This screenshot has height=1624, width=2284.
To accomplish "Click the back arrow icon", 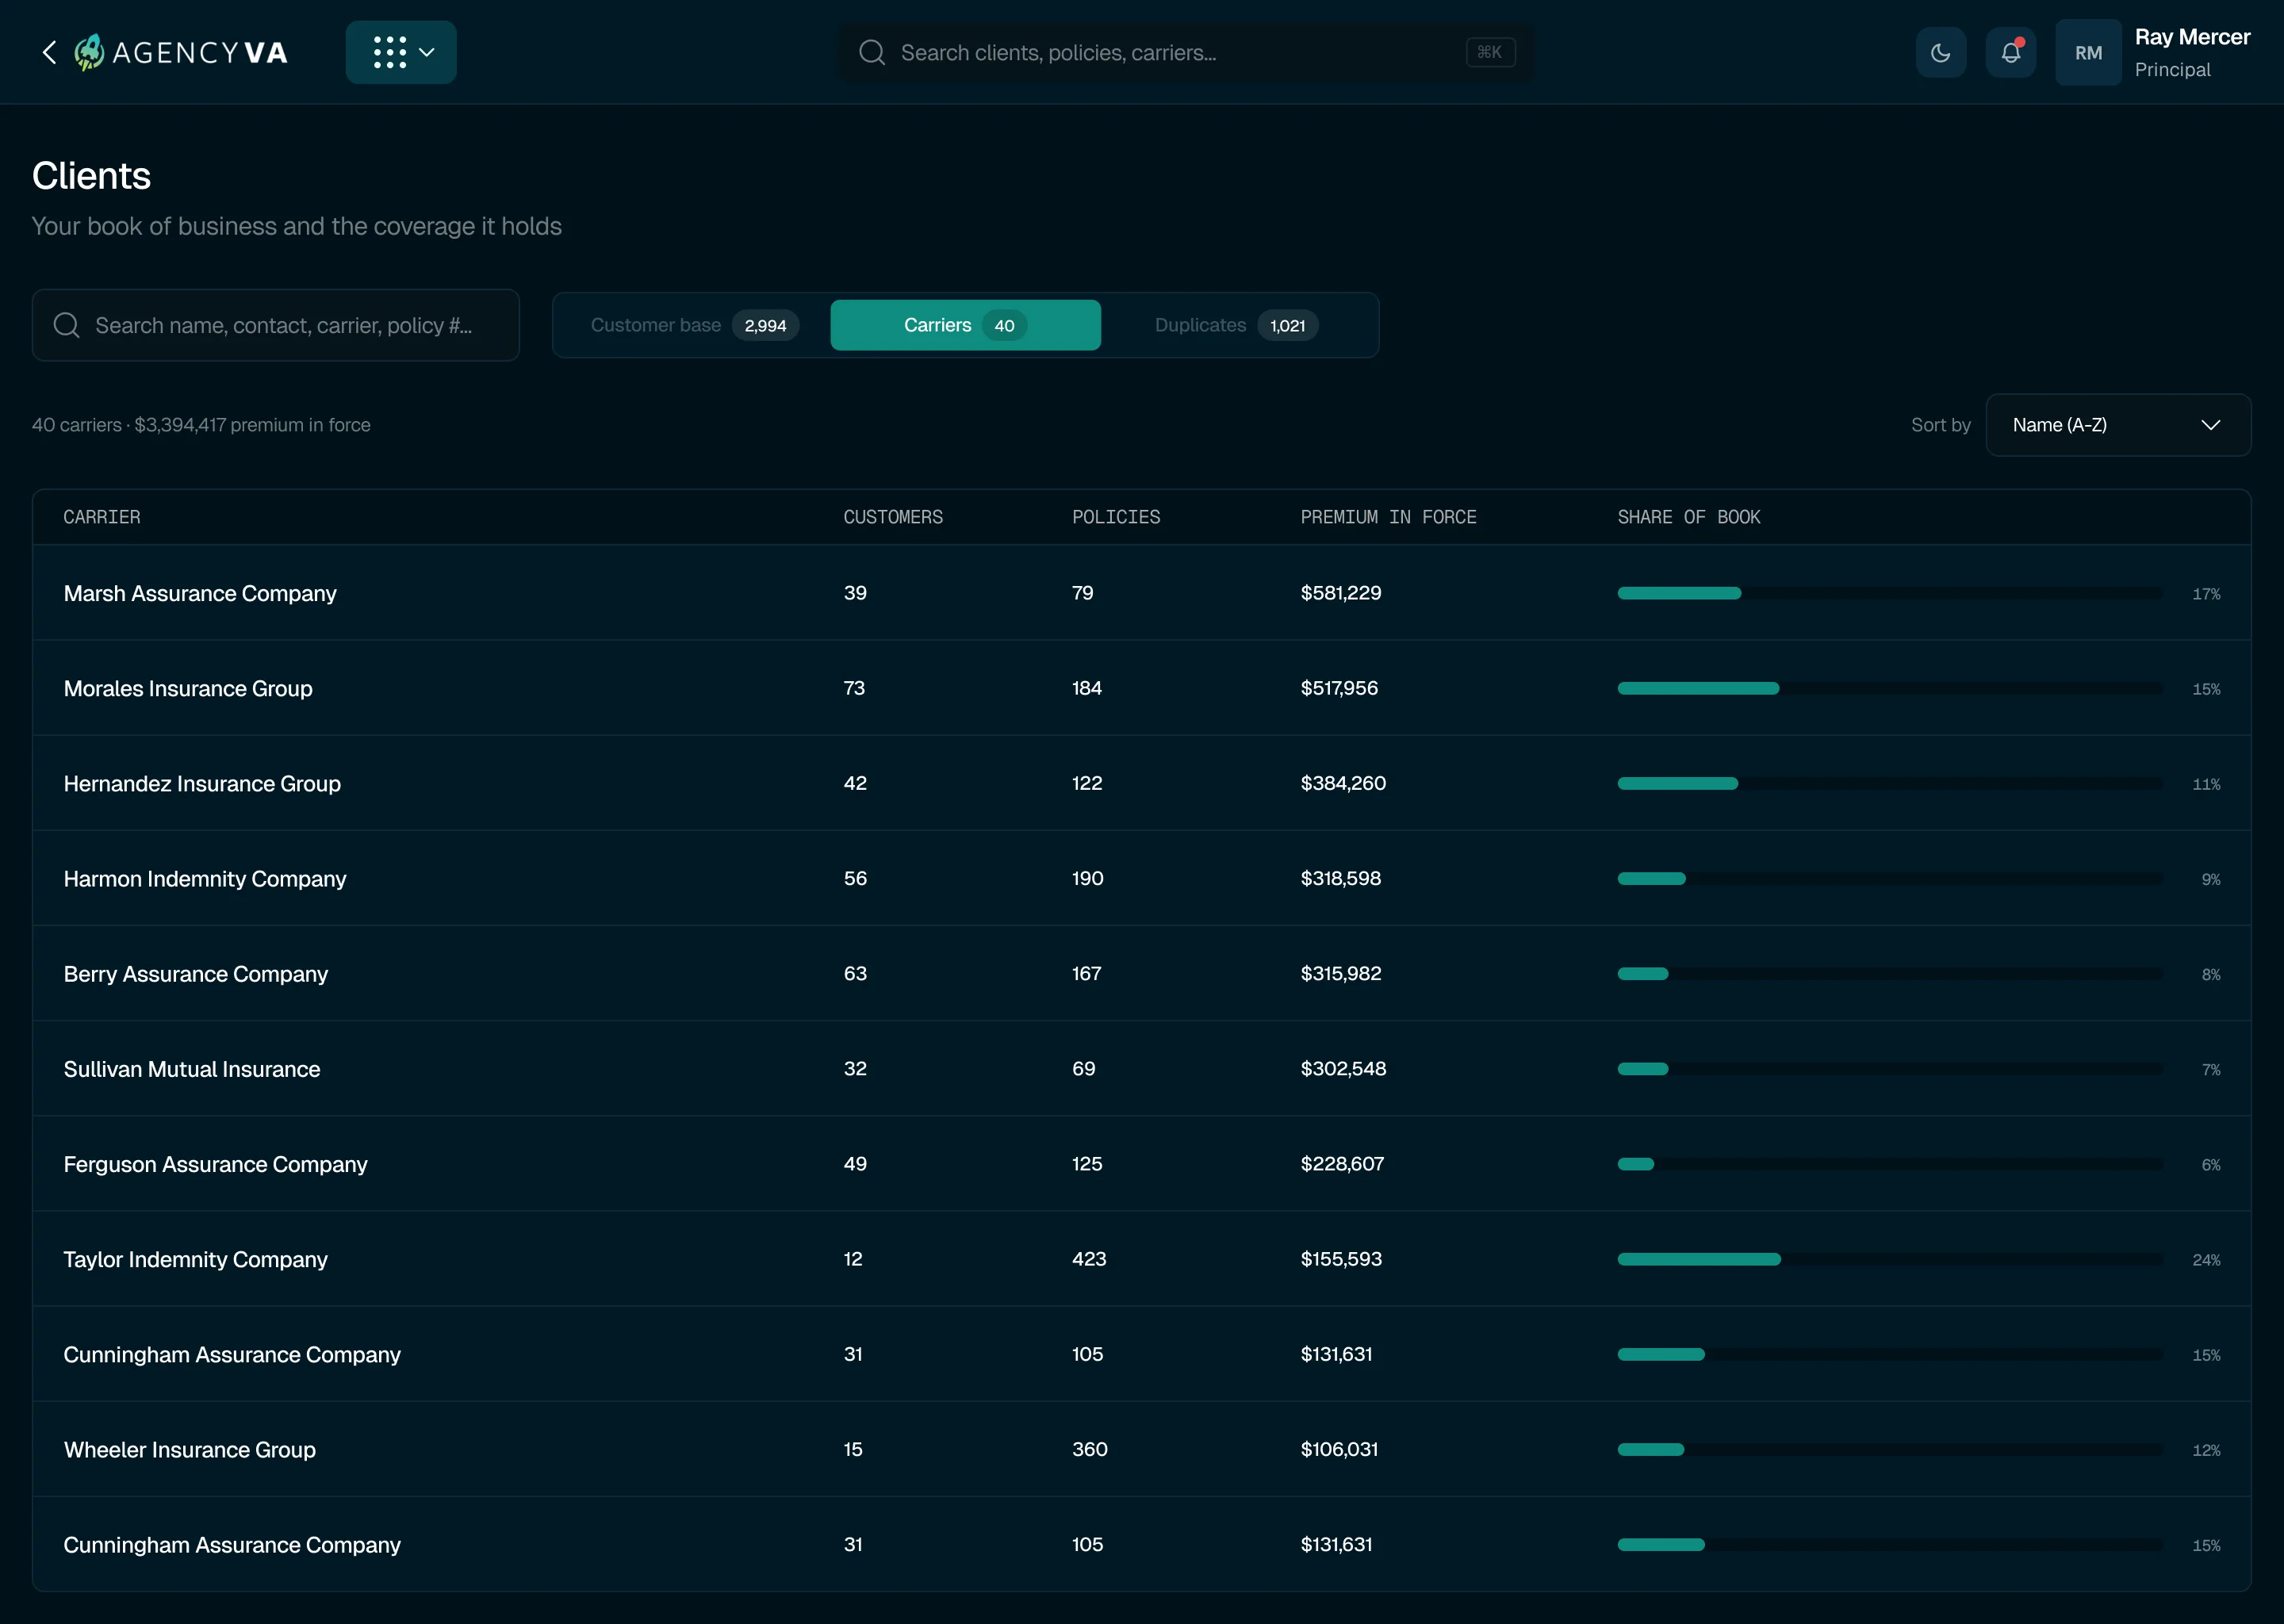I will (x=49, y=52).
